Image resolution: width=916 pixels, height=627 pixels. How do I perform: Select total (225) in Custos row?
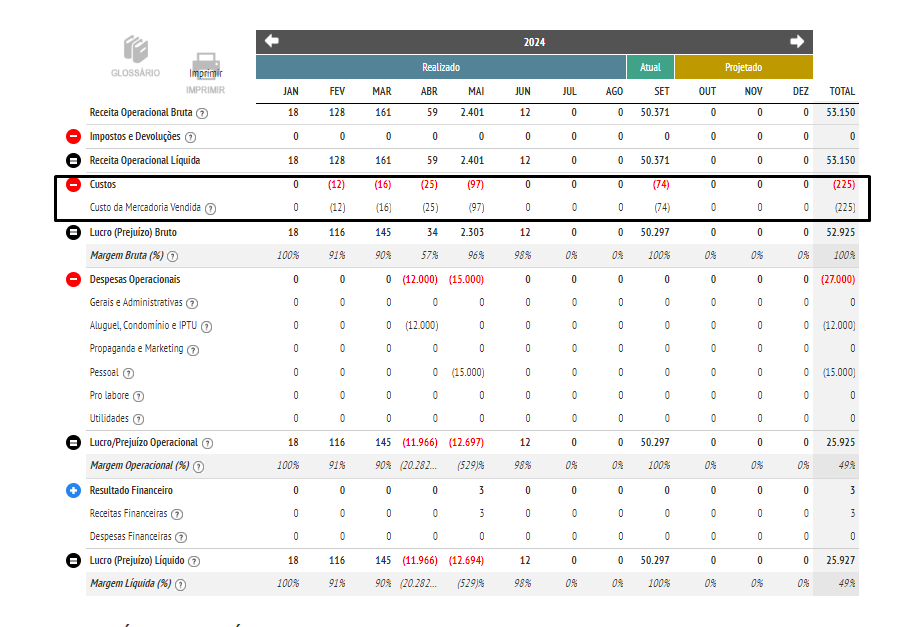tap(844, 184)
